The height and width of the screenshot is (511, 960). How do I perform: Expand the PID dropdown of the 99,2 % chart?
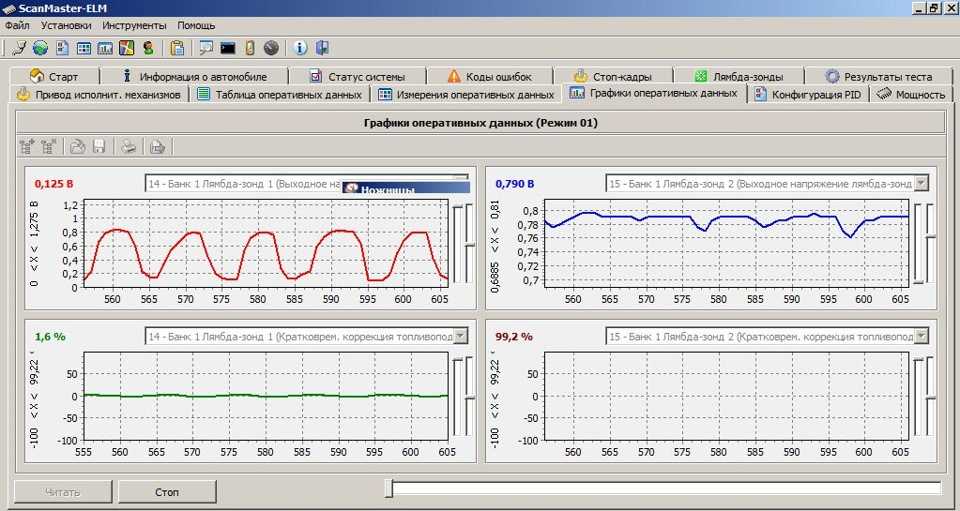(x=920, y=336)
